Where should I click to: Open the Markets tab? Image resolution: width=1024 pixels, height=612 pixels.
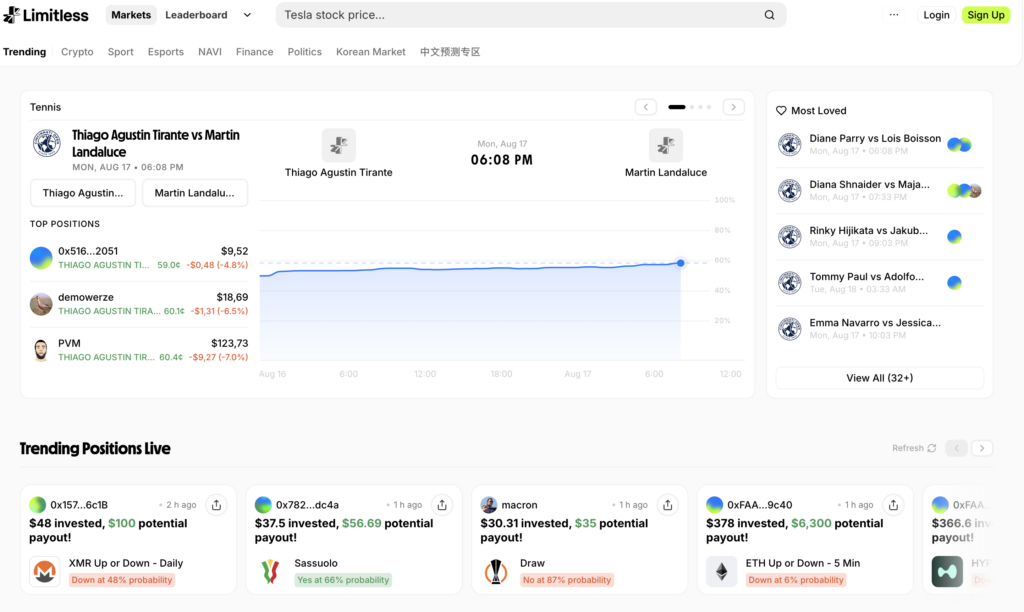131,15
